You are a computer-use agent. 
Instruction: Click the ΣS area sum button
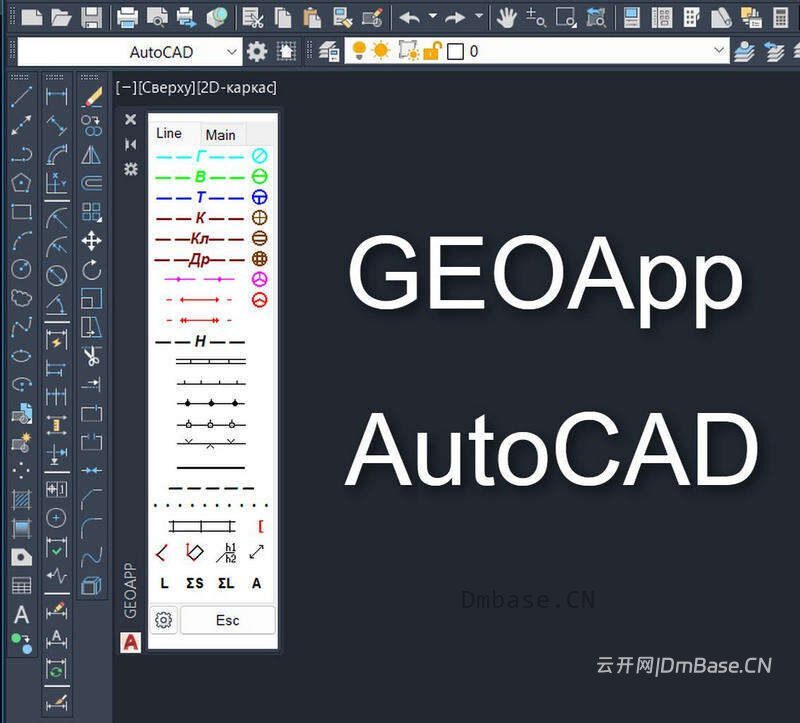pyautogui.click(x=194, y=583)
